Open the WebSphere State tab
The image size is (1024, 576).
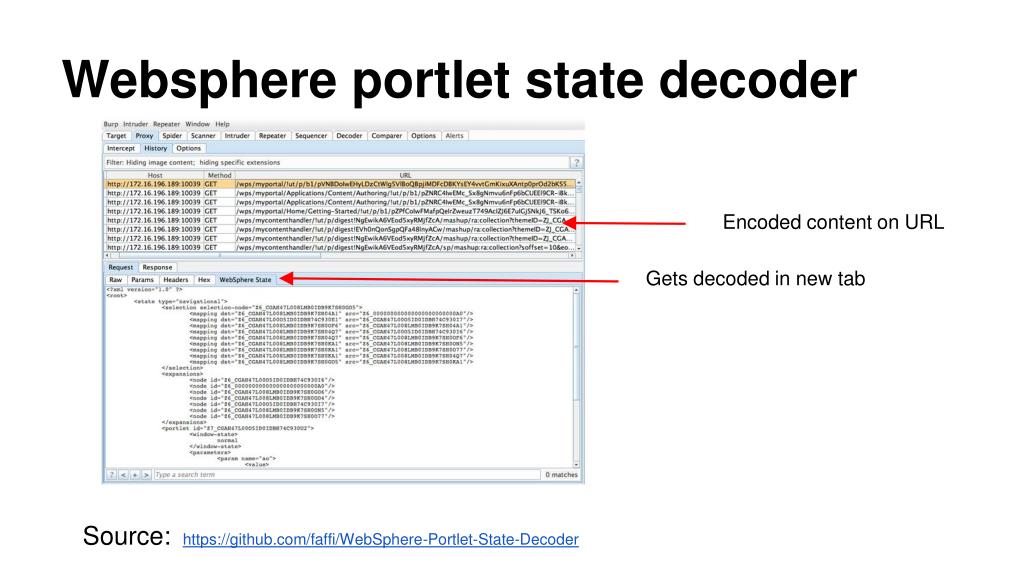coord(246,280)
